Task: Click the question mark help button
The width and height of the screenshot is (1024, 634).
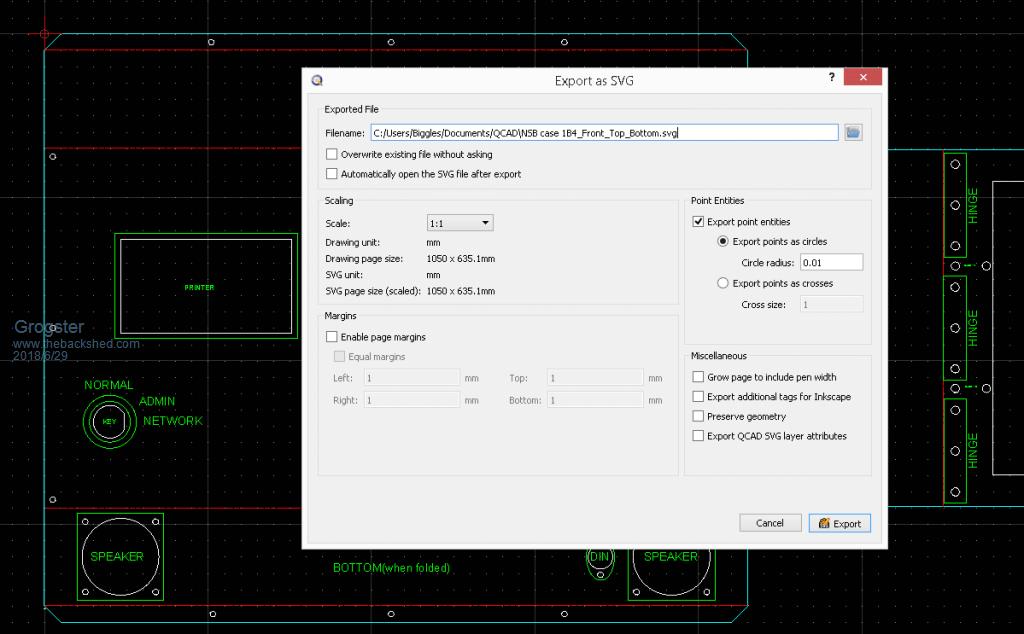Action: click(x=831, y=77)
